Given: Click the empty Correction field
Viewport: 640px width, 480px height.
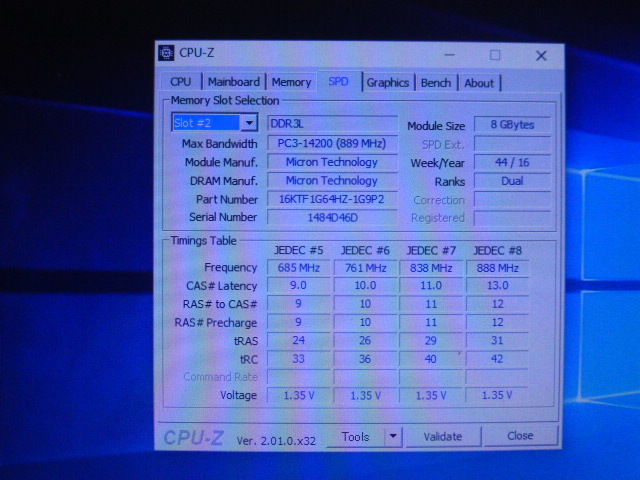Looking at the screenshot, I should 512,200.
